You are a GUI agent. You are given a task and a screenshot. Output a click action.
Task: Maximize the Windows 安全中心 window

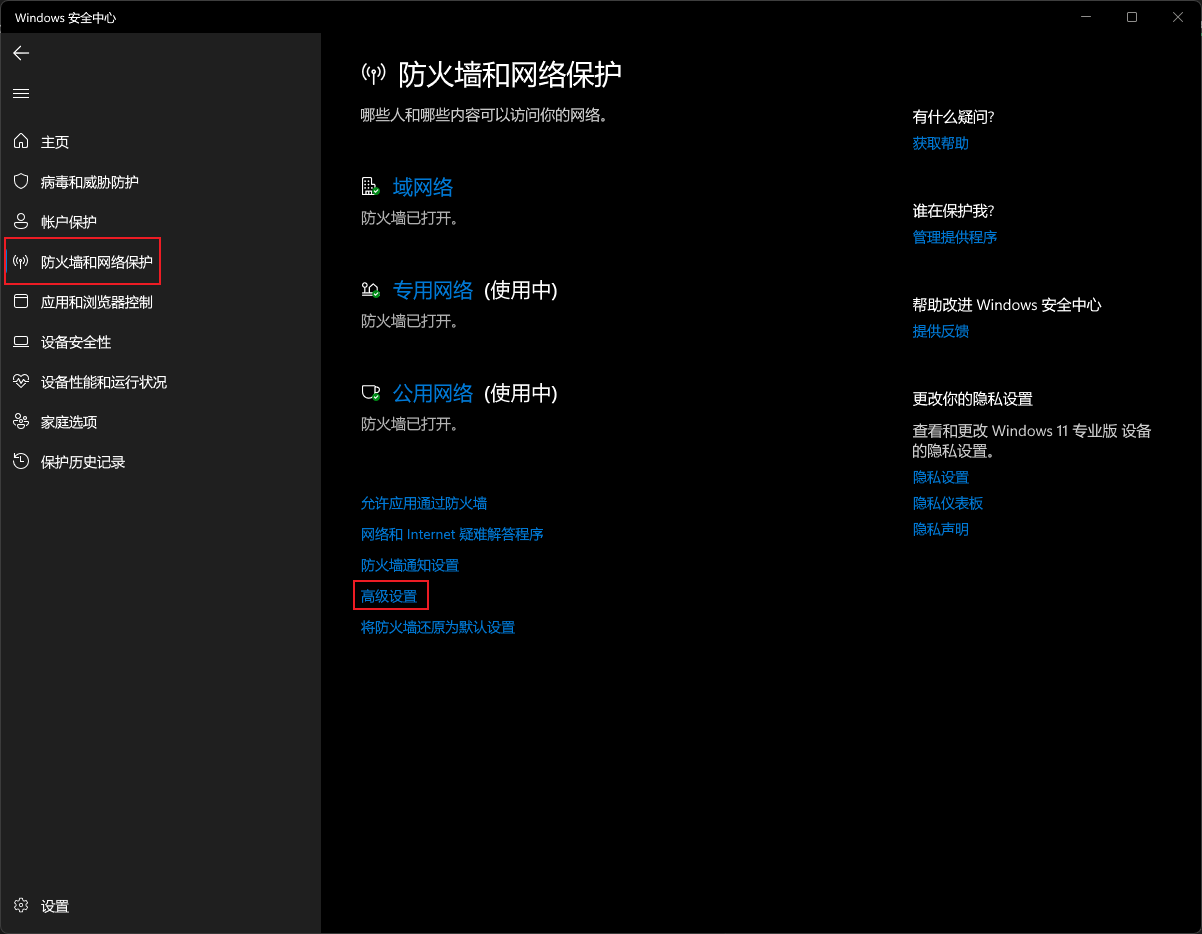click(1132, 17)
